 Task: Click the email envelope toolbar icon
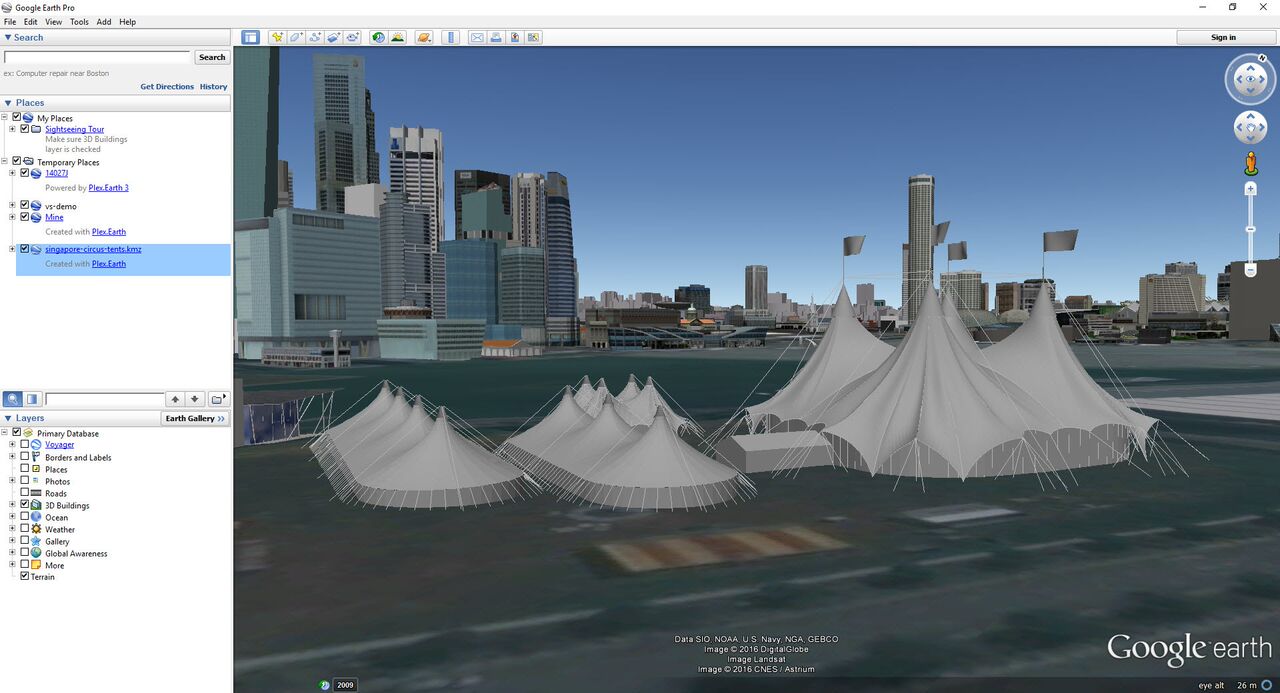[477, 37]
